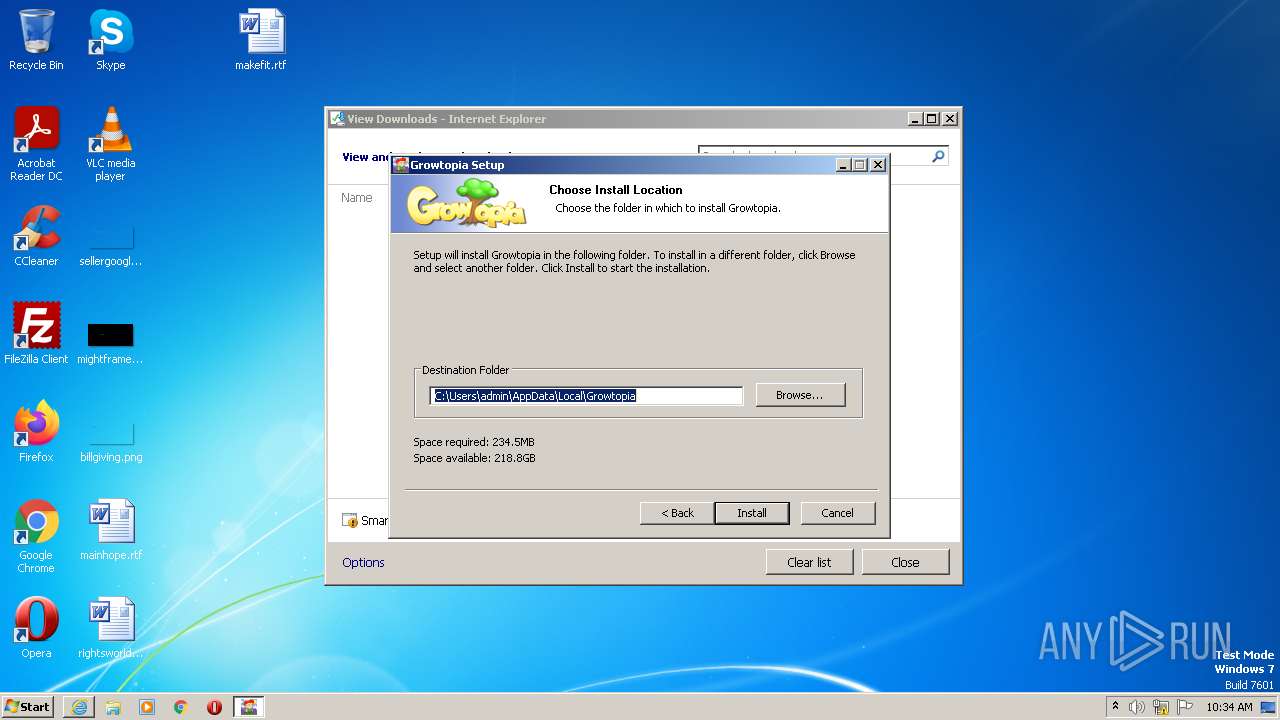
Task: Open the makefit.rtf document icon
Action: (261, 40)
